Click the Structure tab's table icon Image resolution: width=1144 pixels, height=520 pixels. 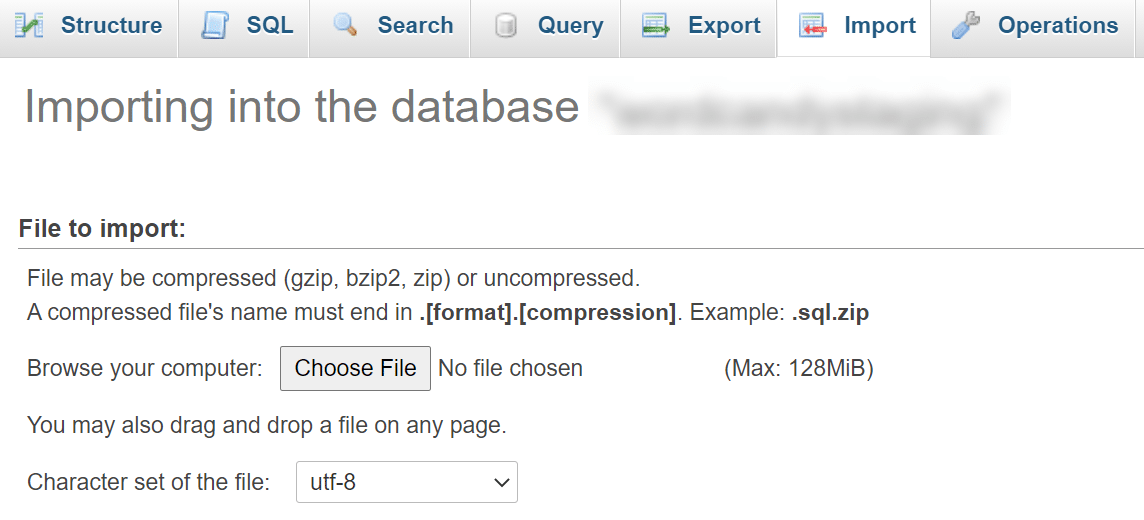pyautogui.click(x=28, y=26)
